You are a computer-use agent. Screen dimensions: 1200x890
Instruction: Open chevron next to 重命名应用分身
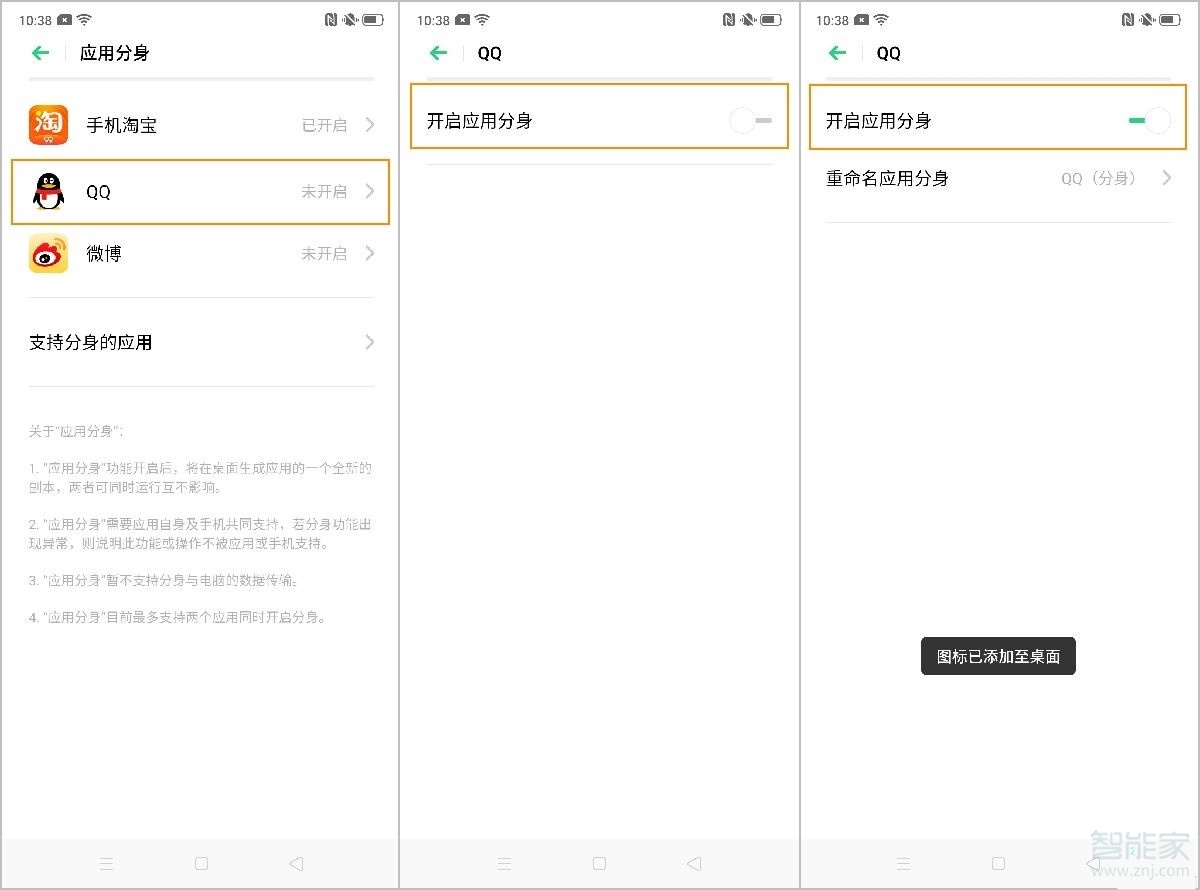[1166, 178]
